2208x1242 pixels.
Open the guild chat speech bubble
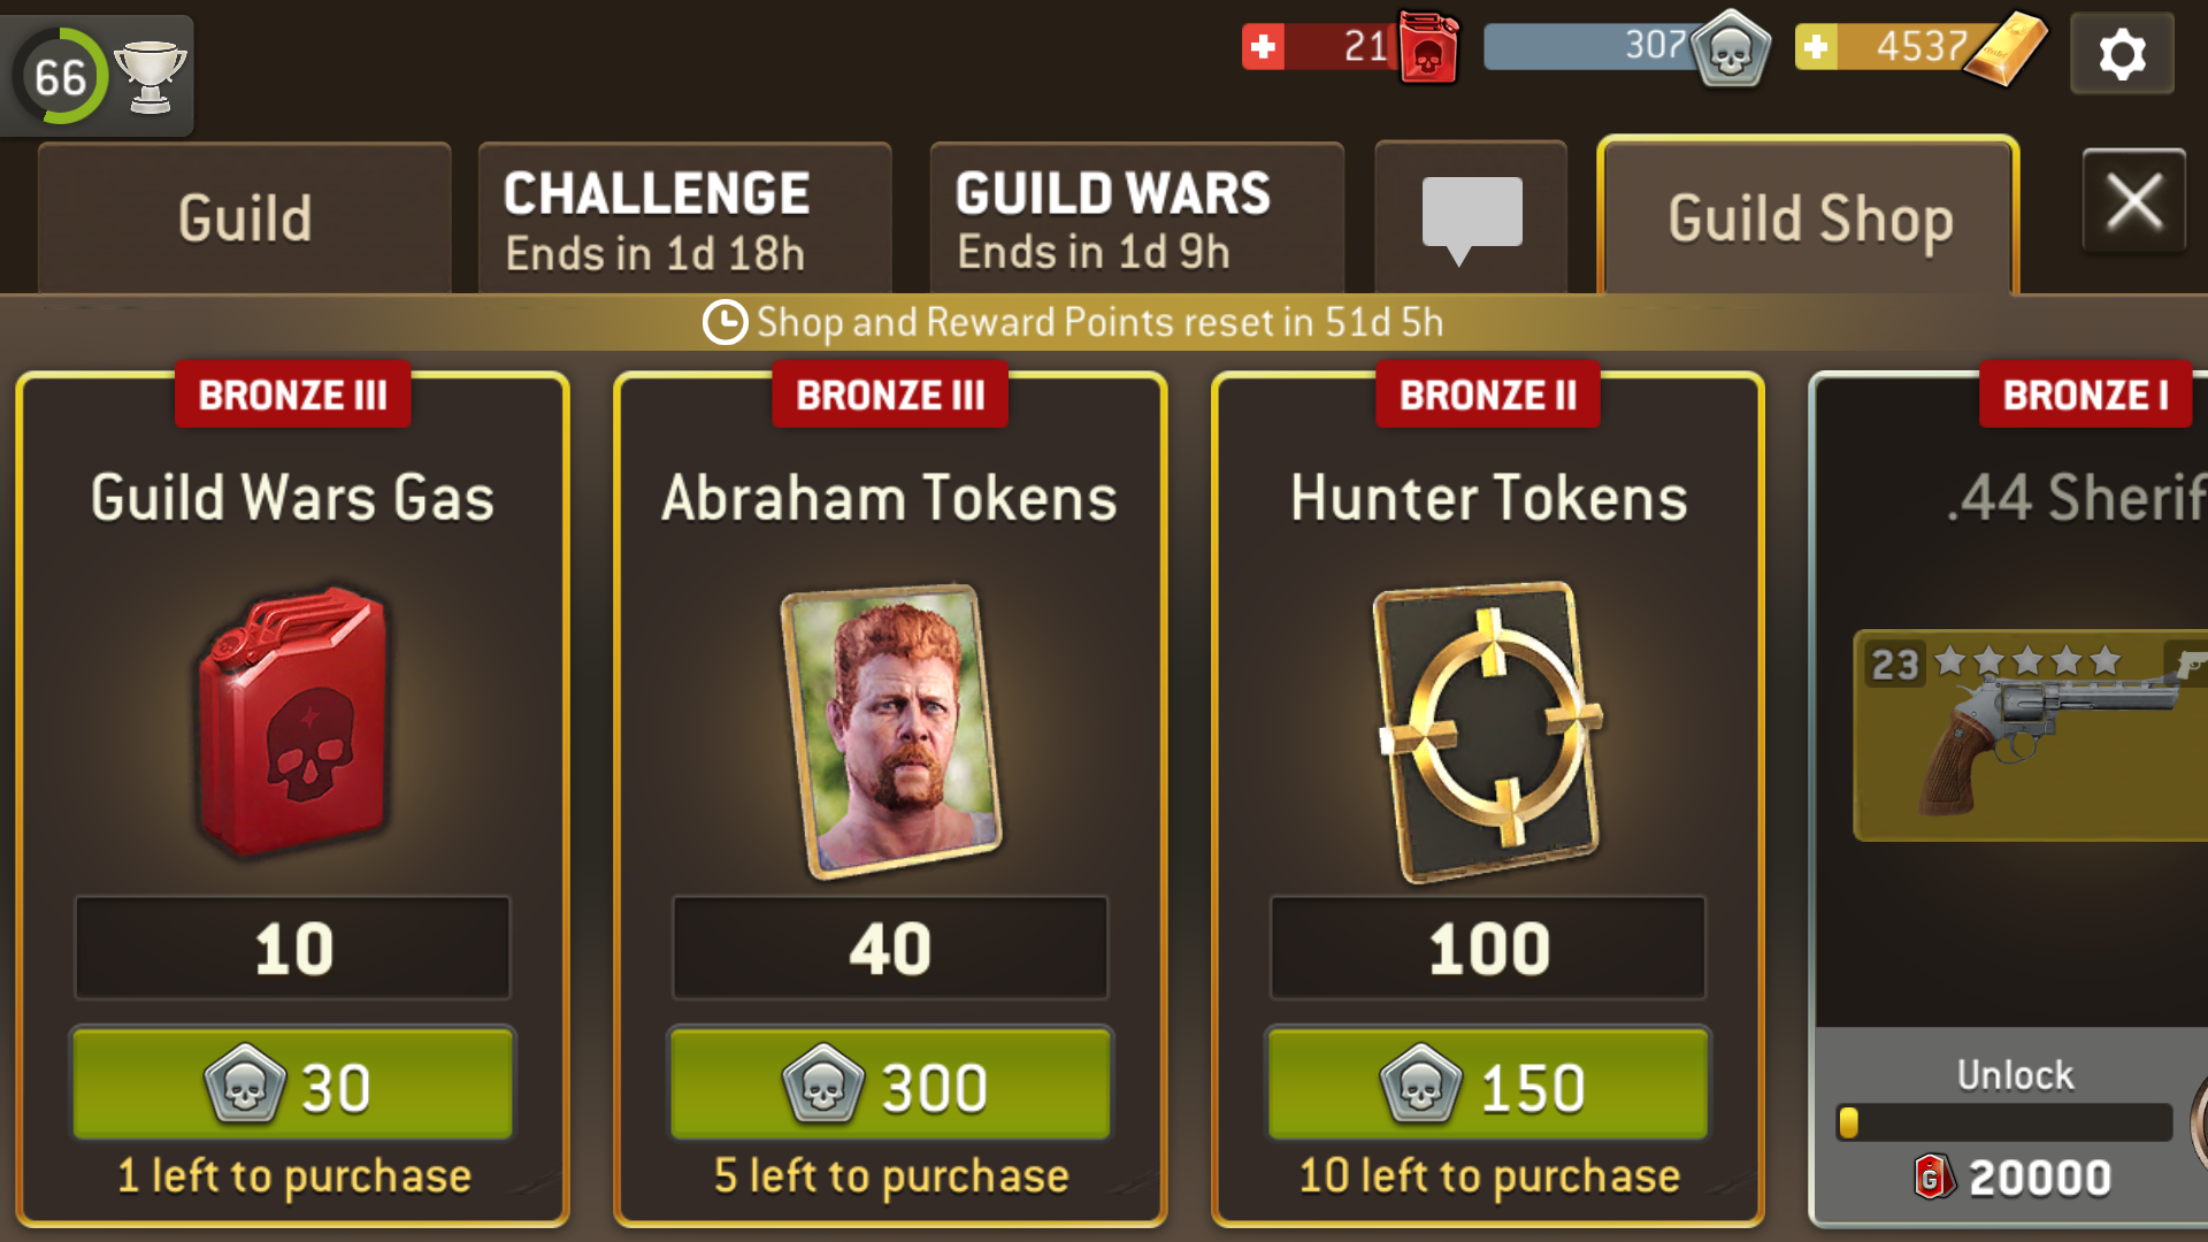(x=1471, y=218)
